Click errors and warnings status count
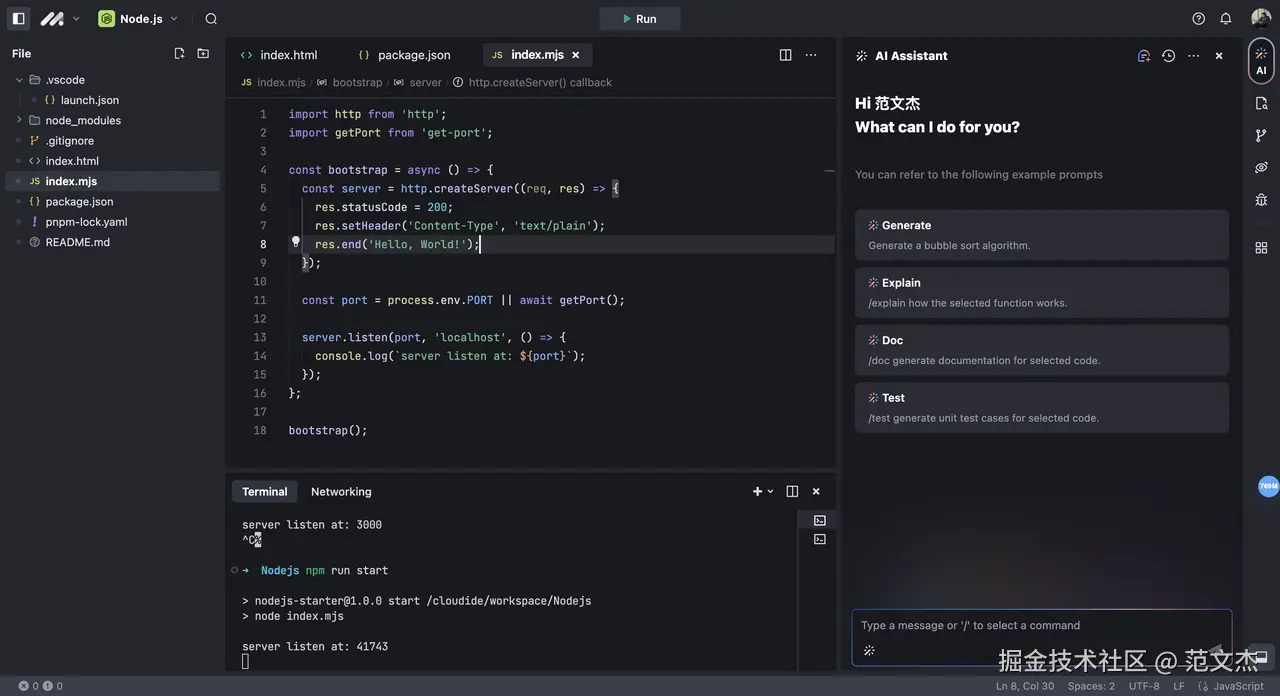1280x696 pixels. [40, 686]
